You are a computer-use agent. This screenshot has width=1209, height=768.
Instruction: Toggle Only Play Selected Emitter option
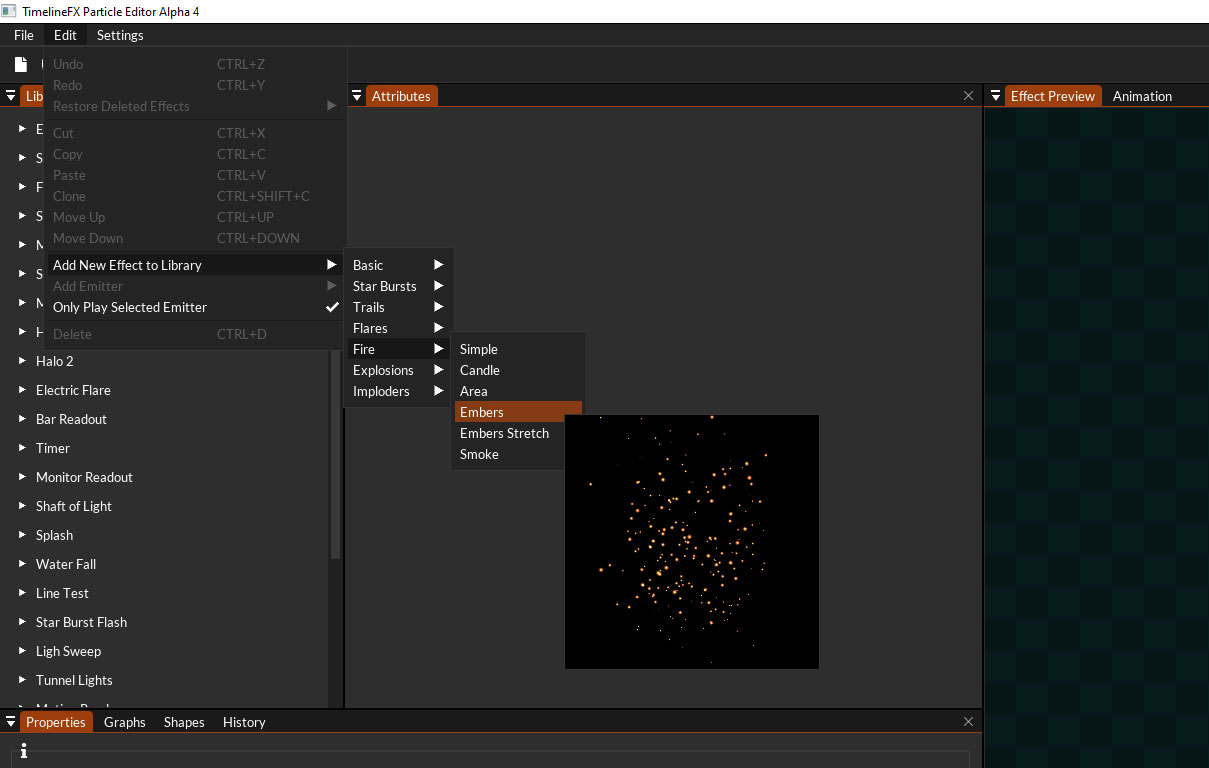point(130,307)
